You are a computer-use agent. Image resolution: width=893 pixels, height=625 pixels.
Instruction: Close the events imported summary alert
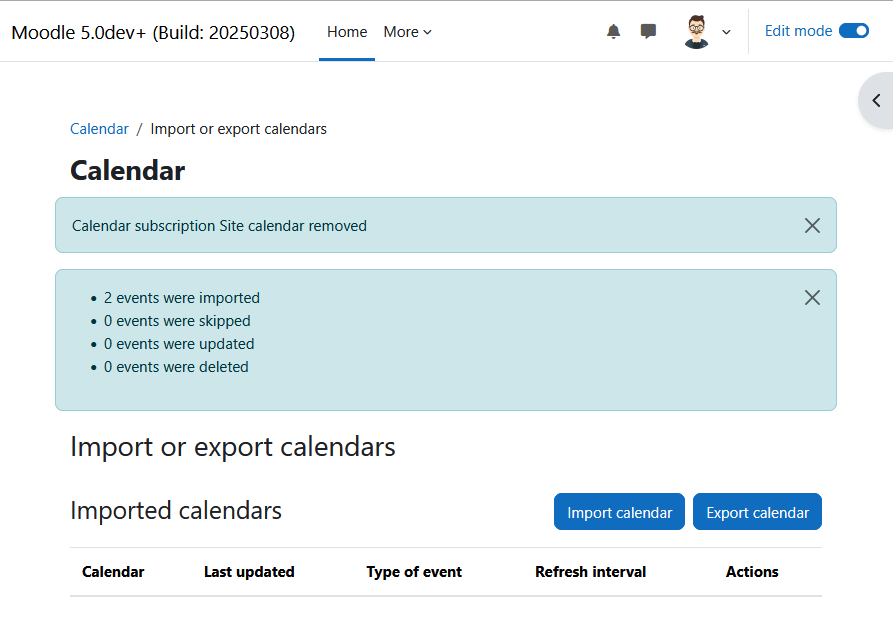click(x=812, y=297)
